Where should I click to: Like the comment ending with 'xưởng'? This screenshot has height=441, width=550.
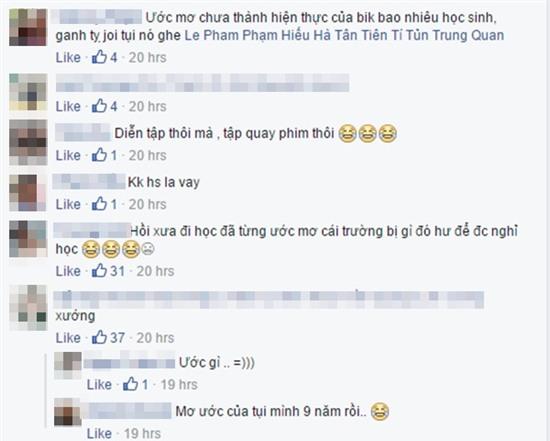point(68,338)
